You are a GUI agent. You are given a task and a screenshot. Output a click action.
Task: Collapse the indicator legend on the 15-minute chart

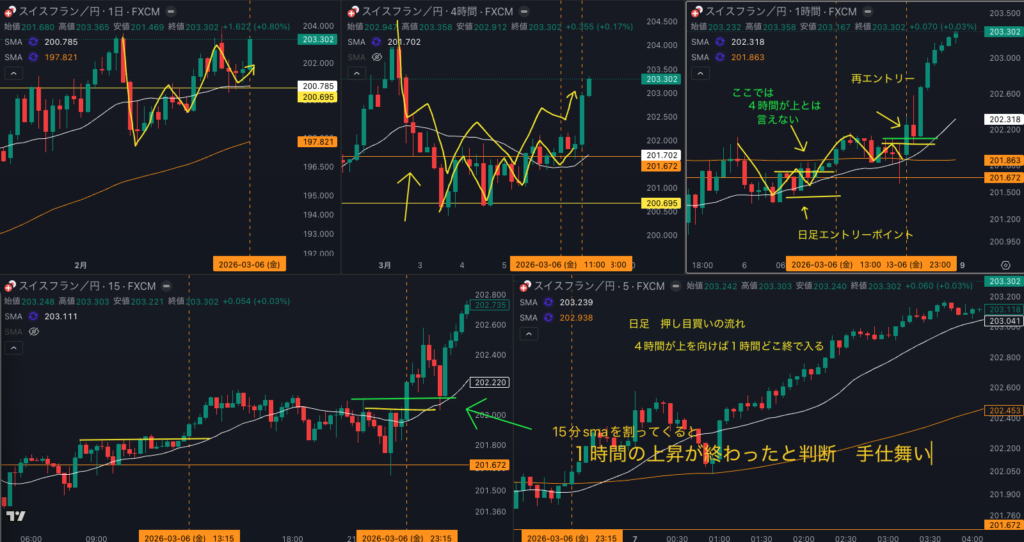15,349
